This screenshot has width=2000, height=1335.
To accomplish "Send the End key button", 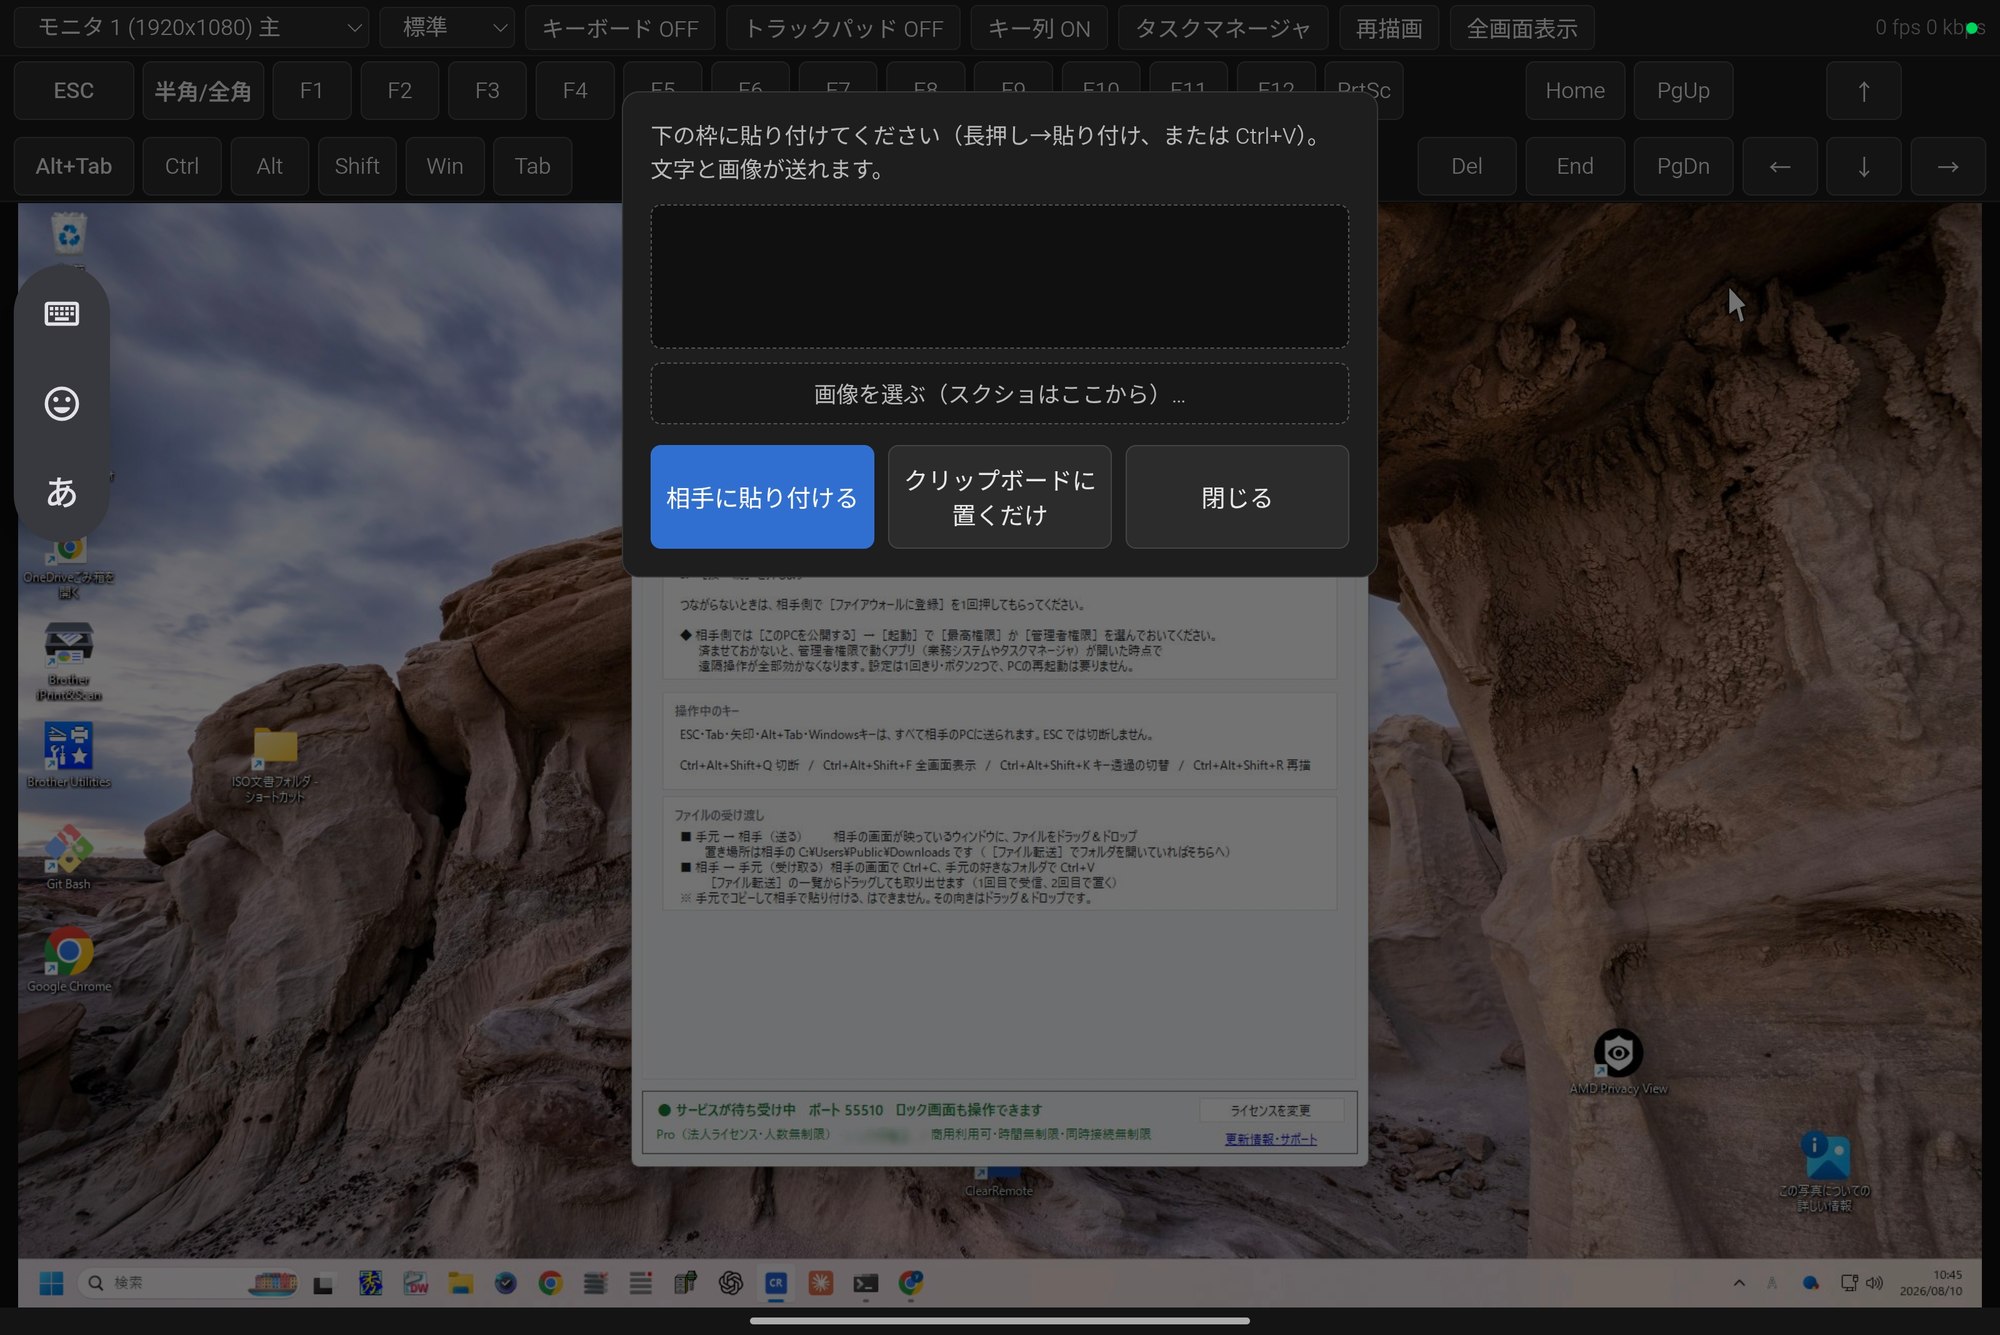I will (x=1575, y=166).
